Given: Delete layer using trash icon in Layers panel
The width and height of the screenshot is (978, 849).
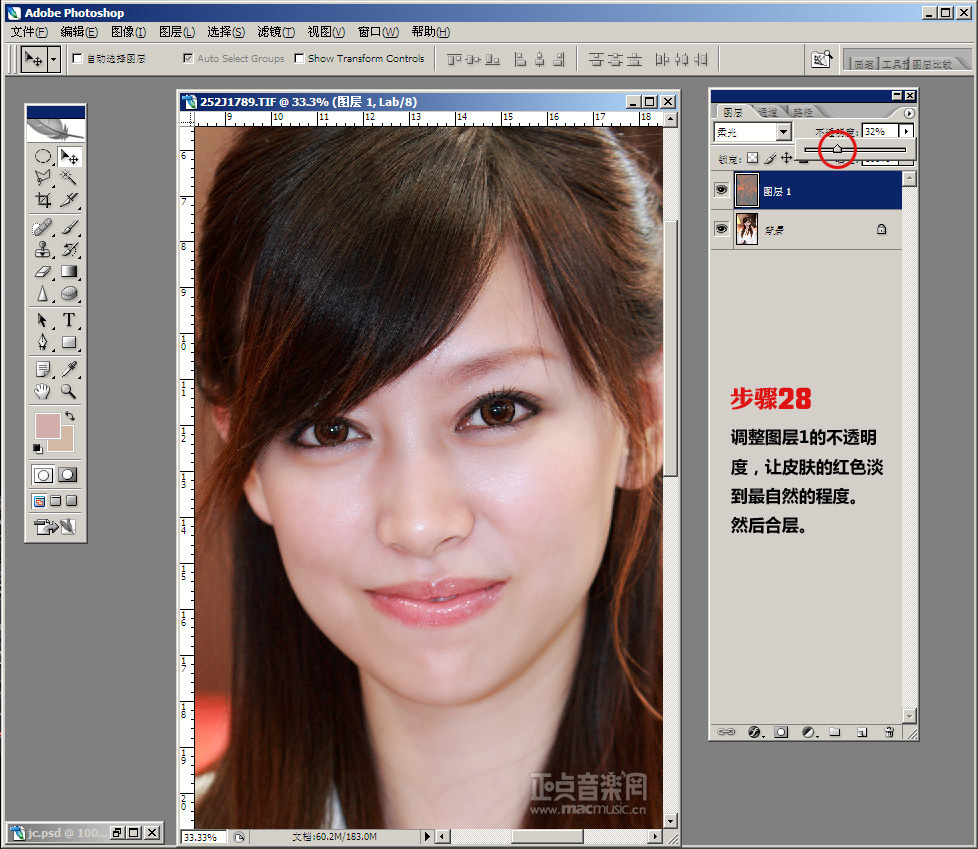Looking at the screenshot, I should (x=888, y=732).
